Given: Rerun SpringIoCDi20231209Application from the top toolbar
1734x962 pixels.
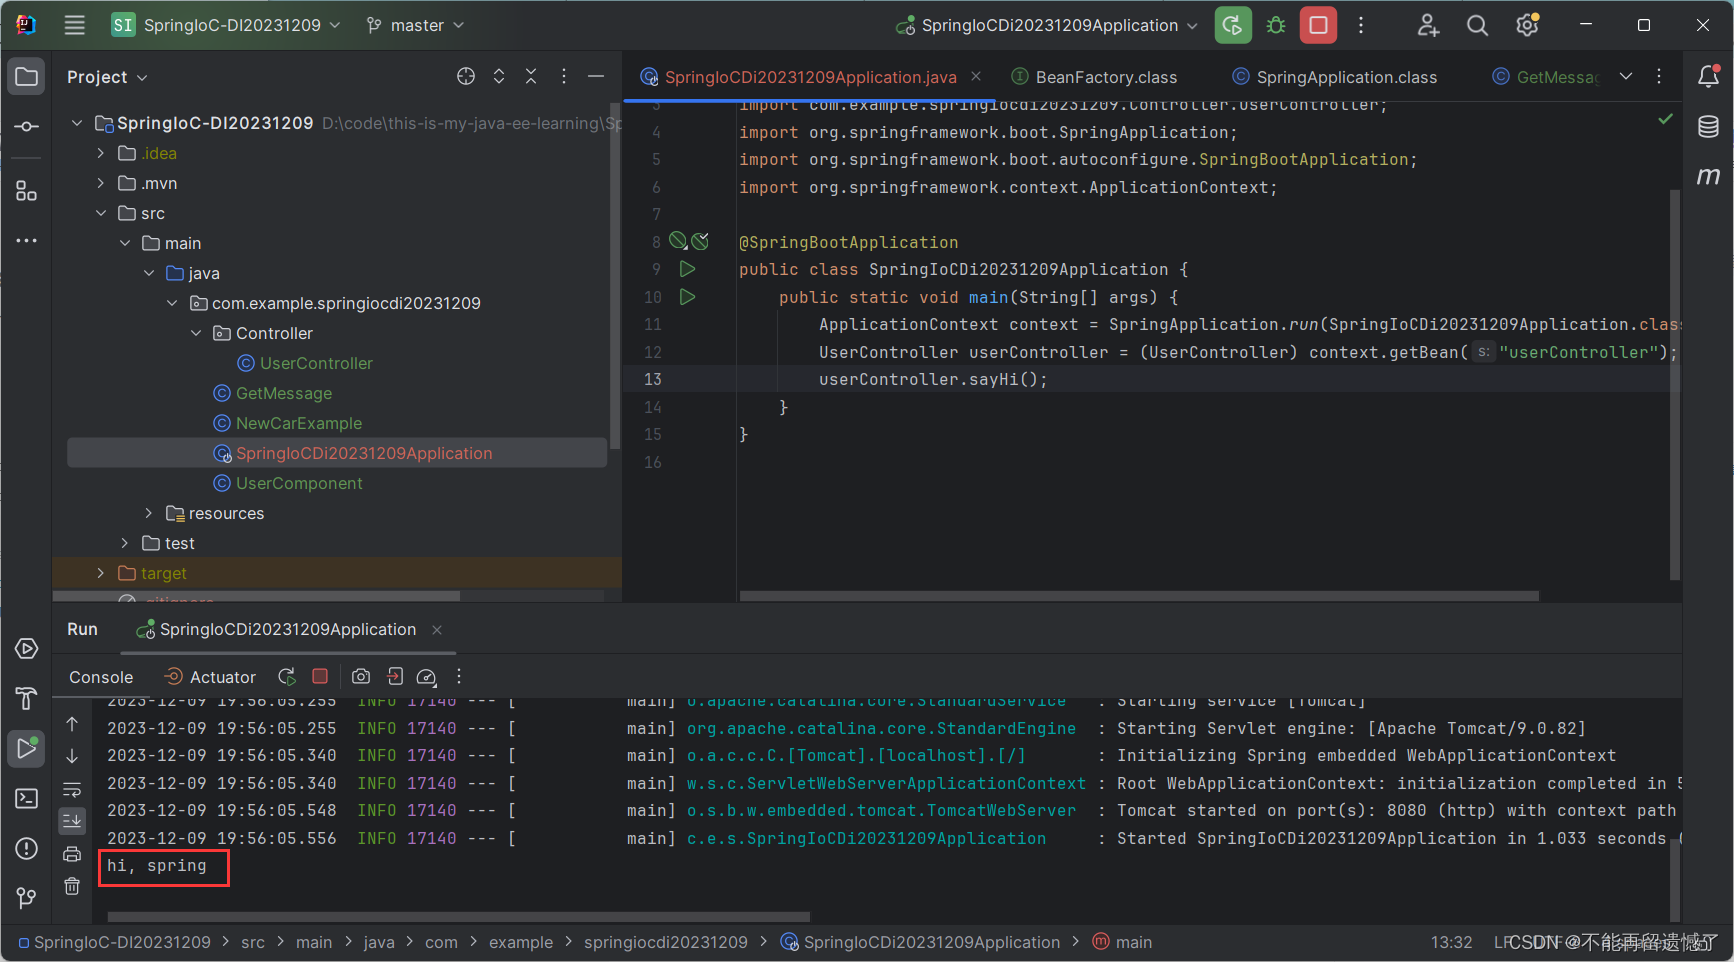Looking at the screenshot, I should [x=1233, y=25].
